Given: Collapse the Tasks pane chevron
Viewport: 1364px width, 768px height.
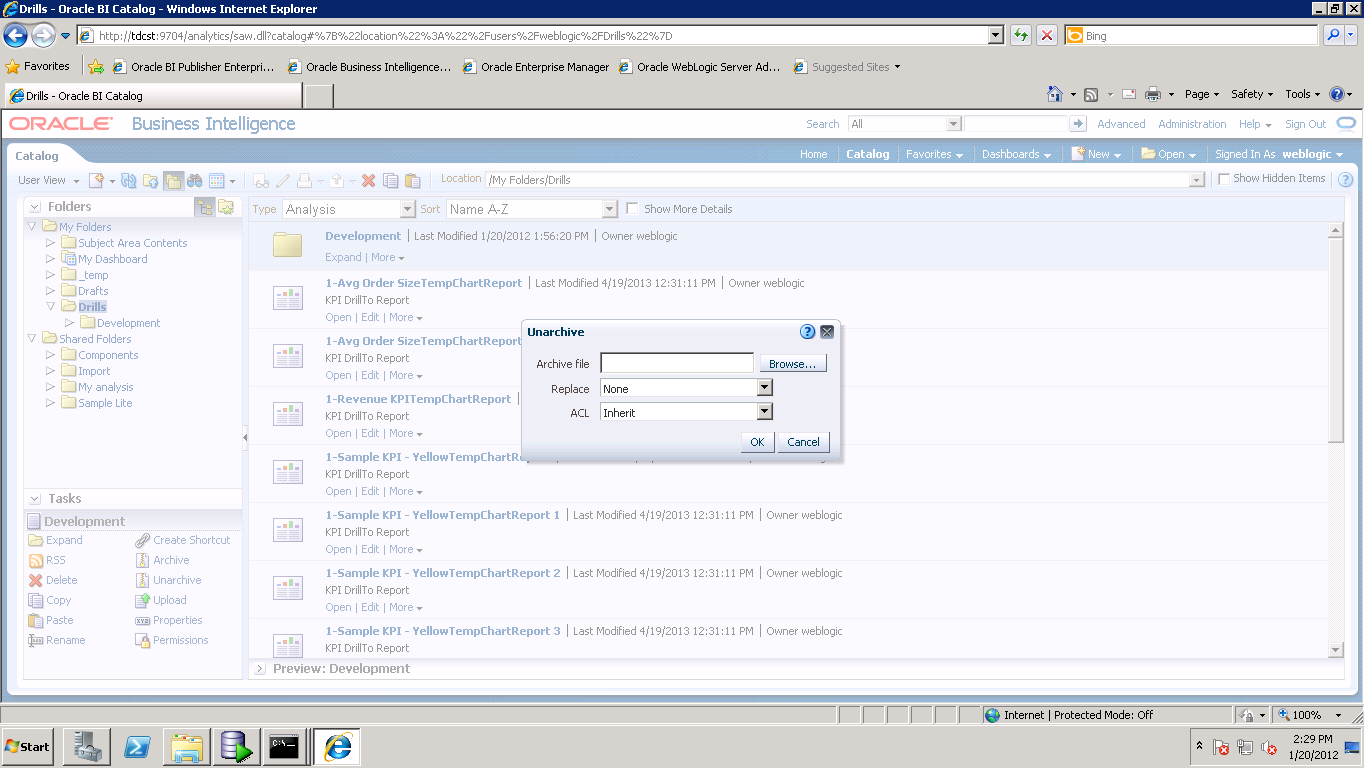Looking at the screenshot, I should point(35,499).
